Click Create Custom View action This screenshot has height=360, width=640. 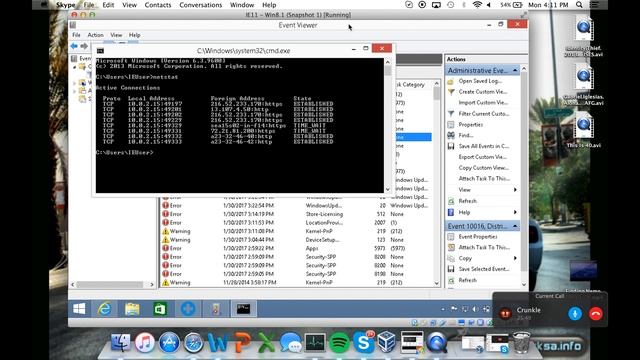pyautogui.click(x=482, y=92)
